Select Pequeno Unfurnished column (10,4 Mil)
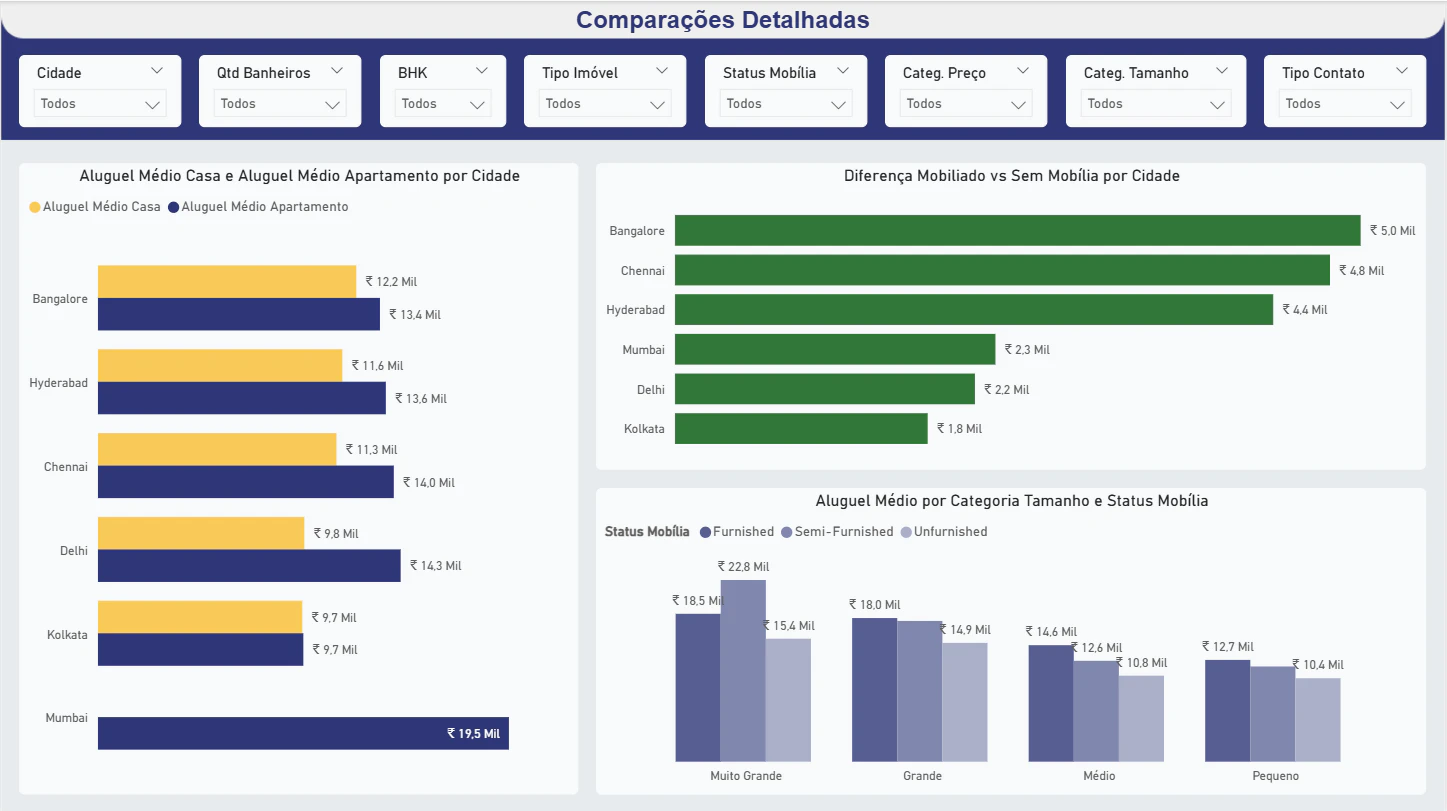The image size is (1447, 811). tap(1318, 720)
